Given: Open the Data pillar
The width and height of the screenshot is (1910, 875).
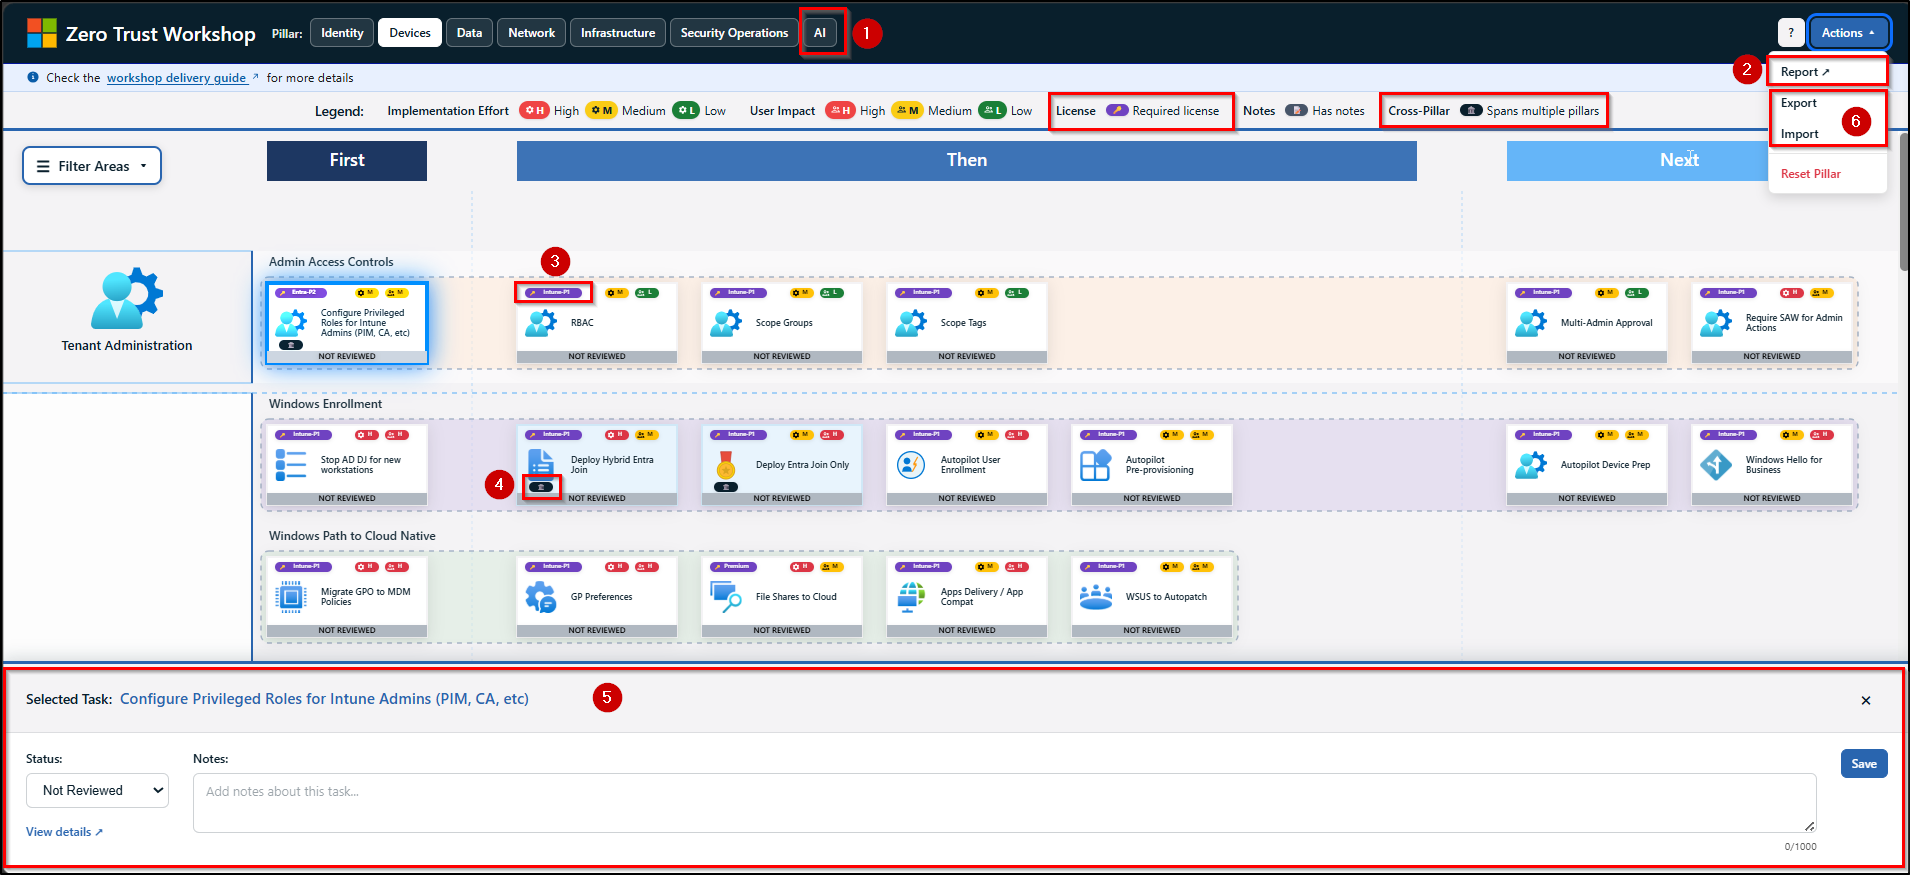Looking at the screenshot, I should click(x=469, y=33).
